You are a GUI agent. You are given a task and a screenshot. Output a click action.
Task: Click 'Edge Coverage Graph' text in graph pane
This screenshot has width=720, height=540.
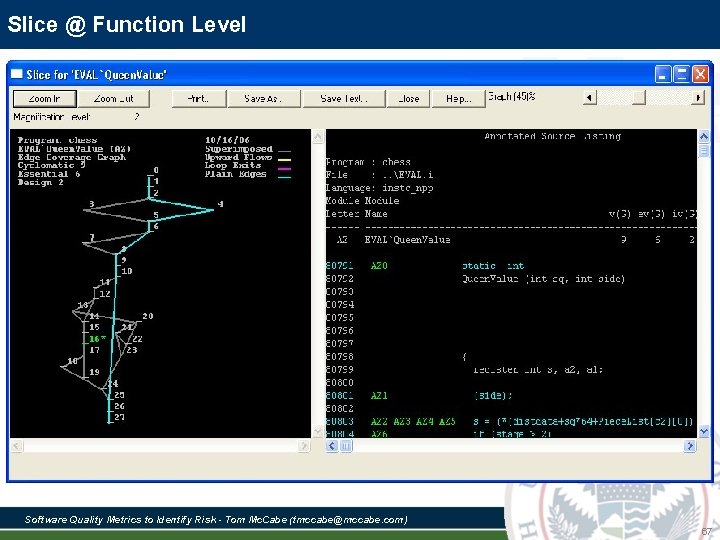(72, 157)
